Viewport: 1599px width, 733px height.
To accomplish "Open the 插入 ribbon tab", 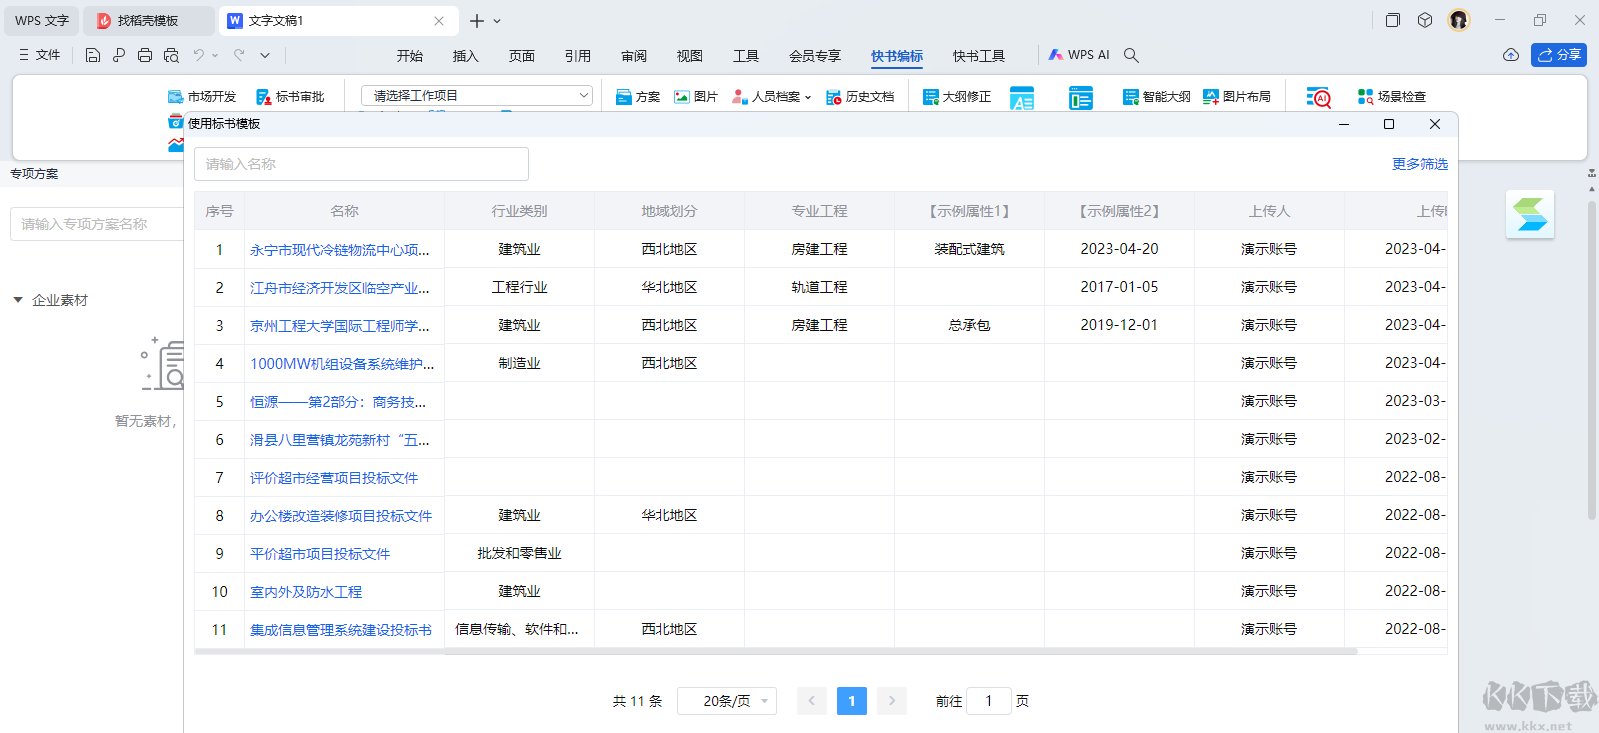I will click(465, 56).
